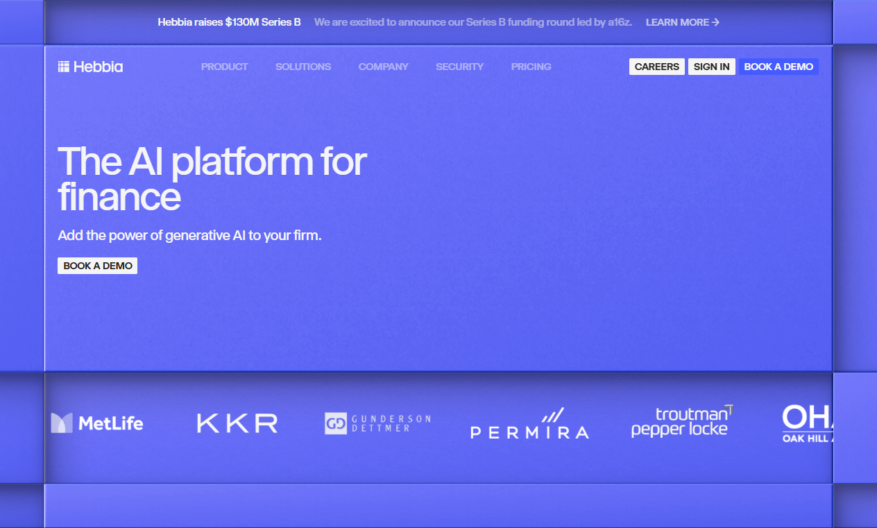877x528 pixels.
Task: Click the Gunderson Dettmer logo
Action: pos(378,423)
